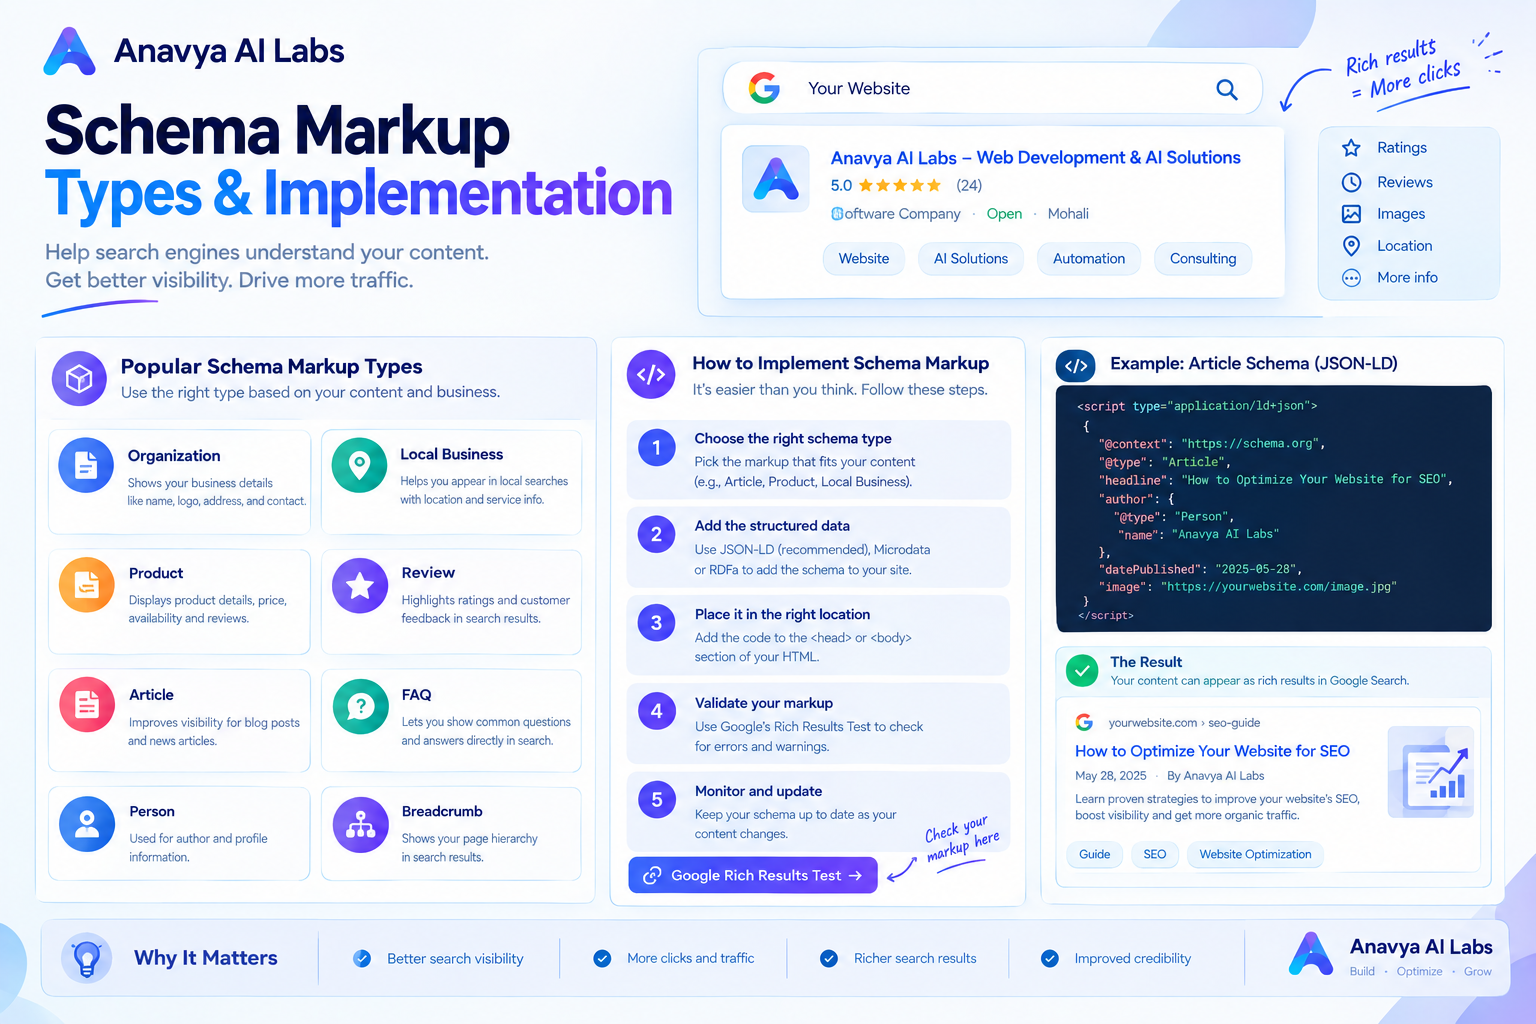Image resolution: width=1536 pixels, height=1024 pixels.
Task: Click the Anavya AI Labs logo at top left
Action: [69, 52]
